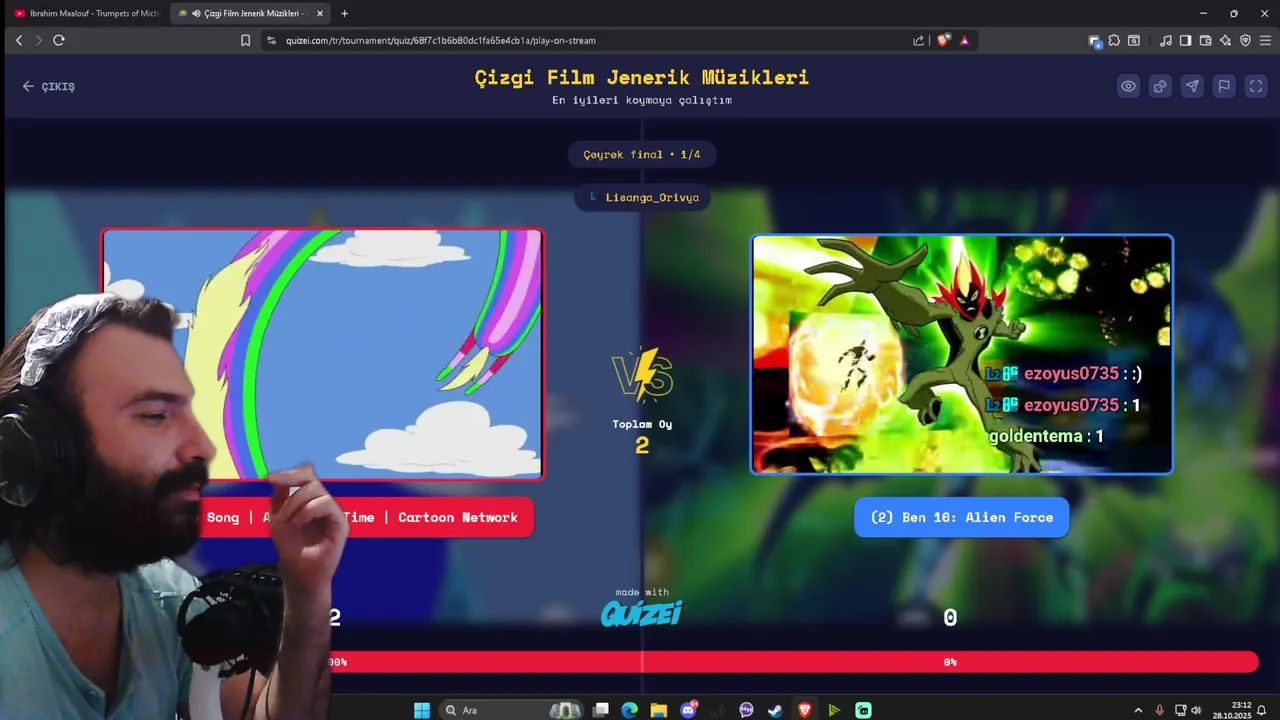Click the Quizei logo
The image size is (1280, 720).
click(641, 613)
